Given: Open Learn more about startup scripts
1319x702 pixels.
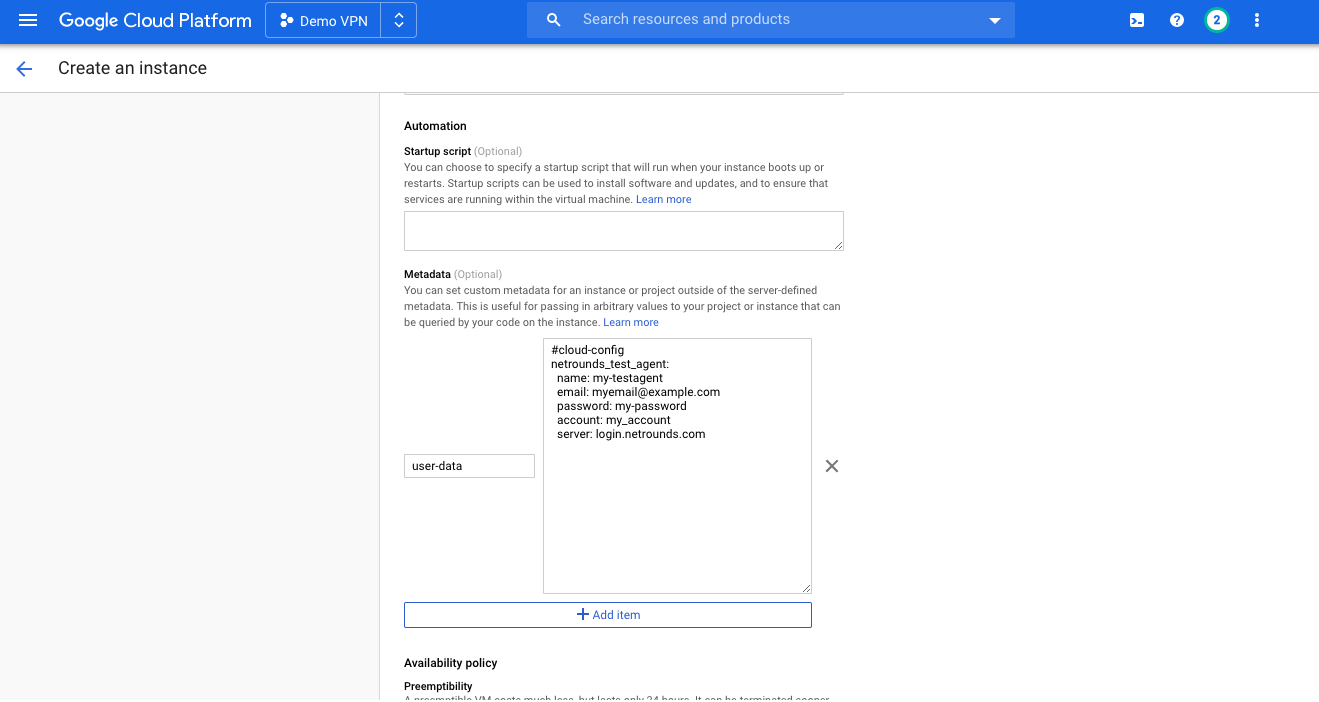Looking at the screenshot, I should click(663, 198).
